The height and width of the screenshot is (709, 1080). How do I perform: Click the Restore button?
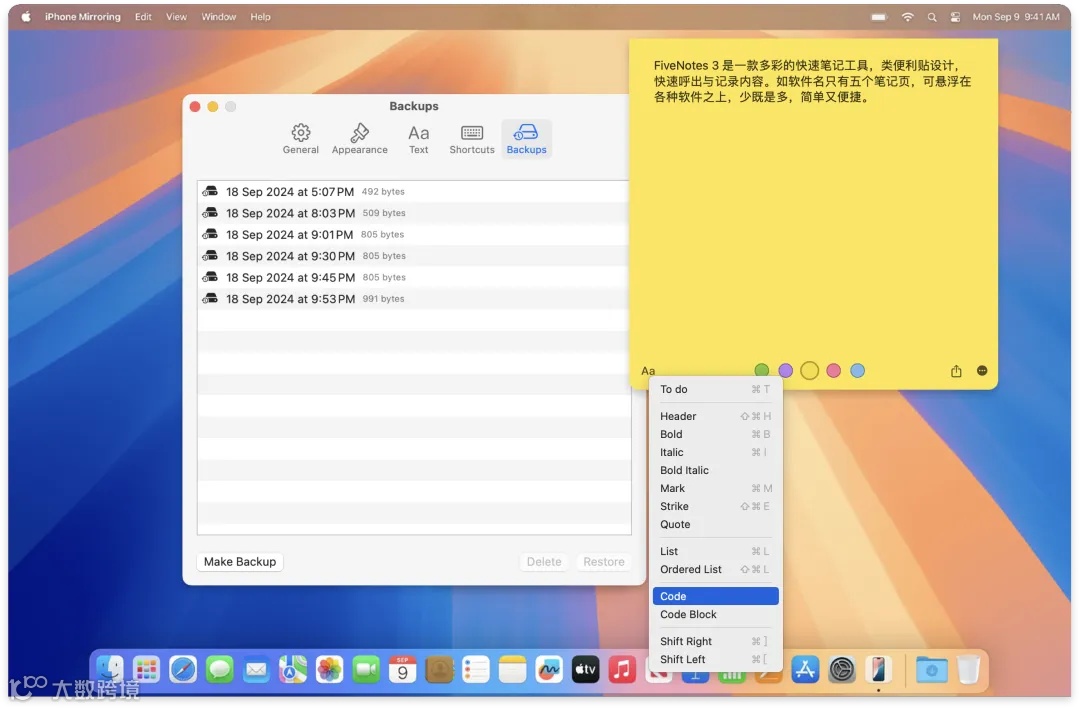tap(603, 562)
